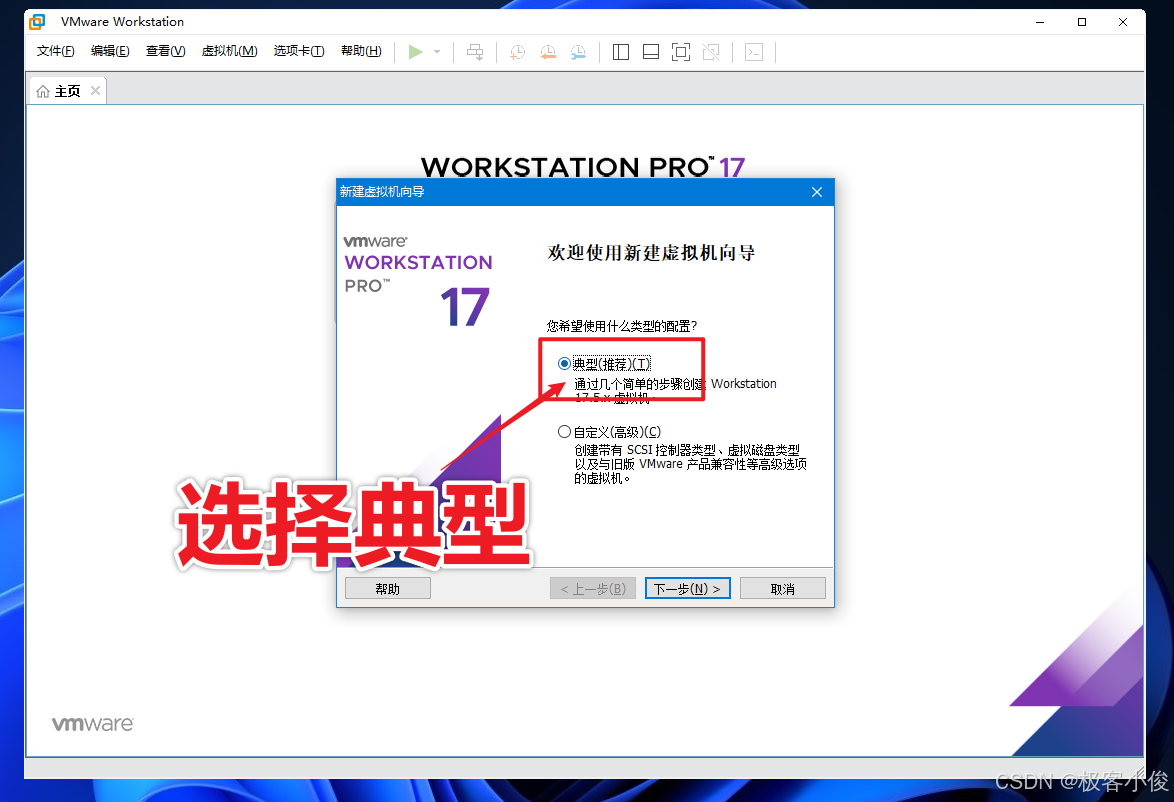
Task: Click Send Ctrl+Alt+Del toolbar icon
Action: (x=475, y=52)
